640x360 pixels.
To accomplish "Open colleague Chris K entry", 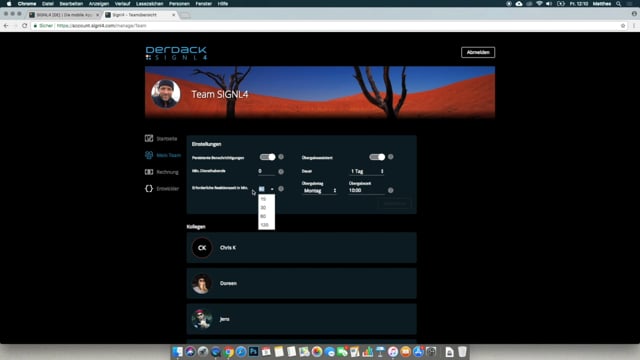I will point(301,248).
